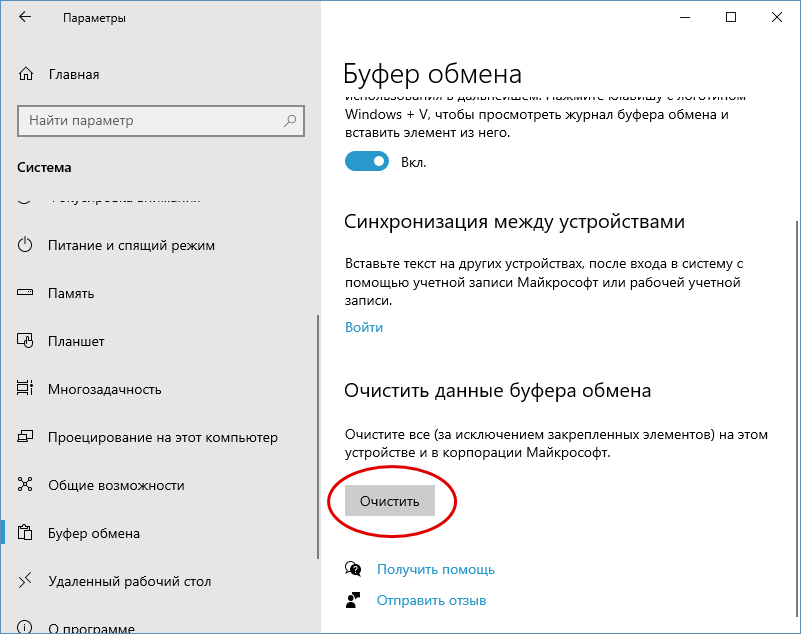Select the clipboard icon Буфер обмена
The height and width of the screenshot is (634, 801).
25,532
